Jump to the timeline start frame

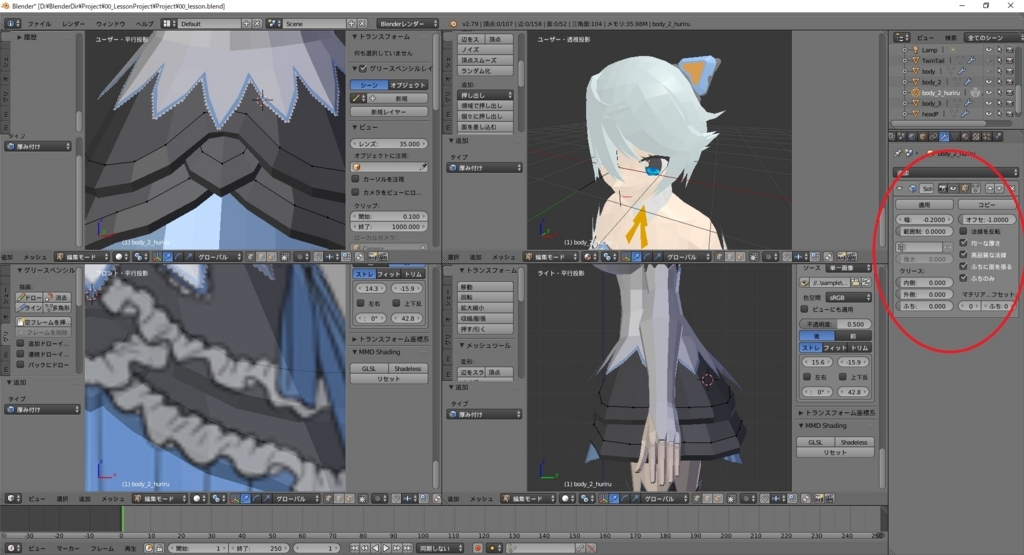coord(354,548)
